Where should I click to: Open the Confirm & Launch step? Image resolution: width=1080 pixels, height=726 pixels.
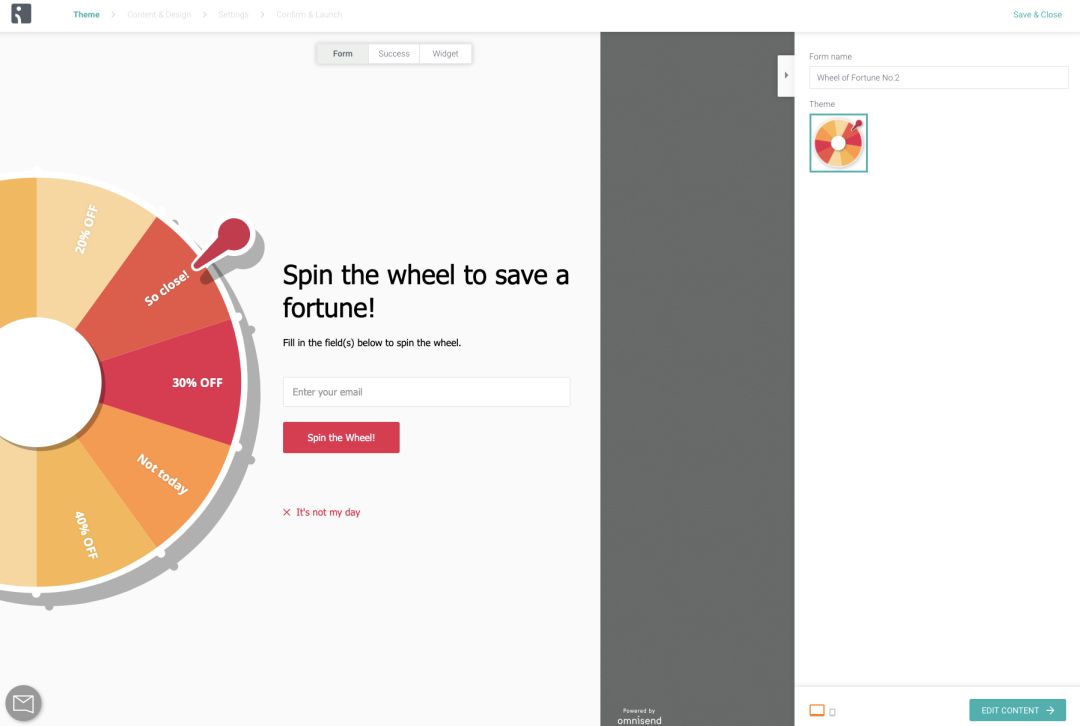tap(309, 15)
